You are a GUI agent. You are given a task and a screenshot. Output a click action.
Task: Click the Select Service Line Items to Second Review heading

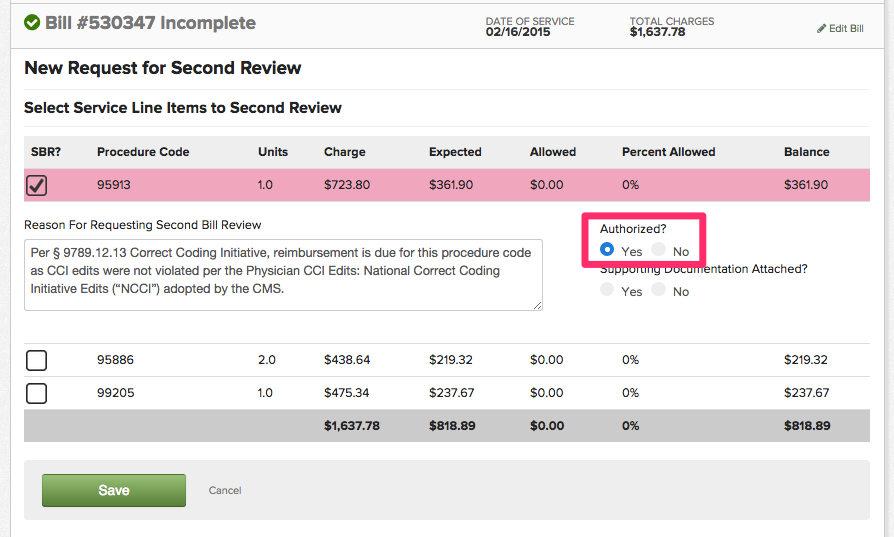tap(182, 108)
